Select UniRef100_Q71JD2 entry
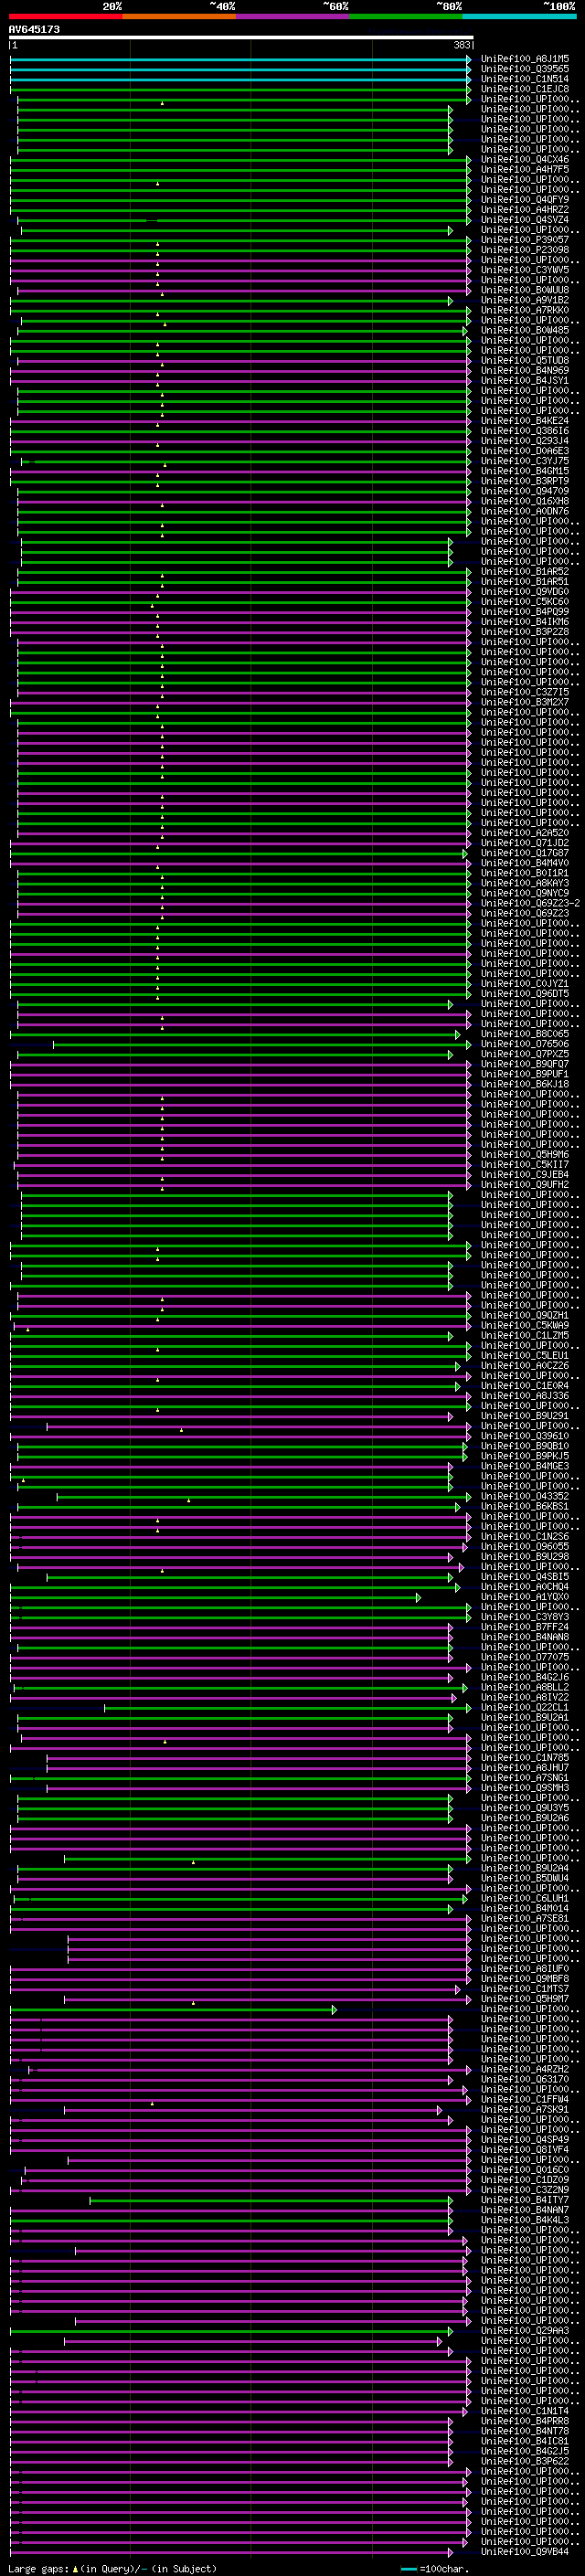 pos(525,843)
